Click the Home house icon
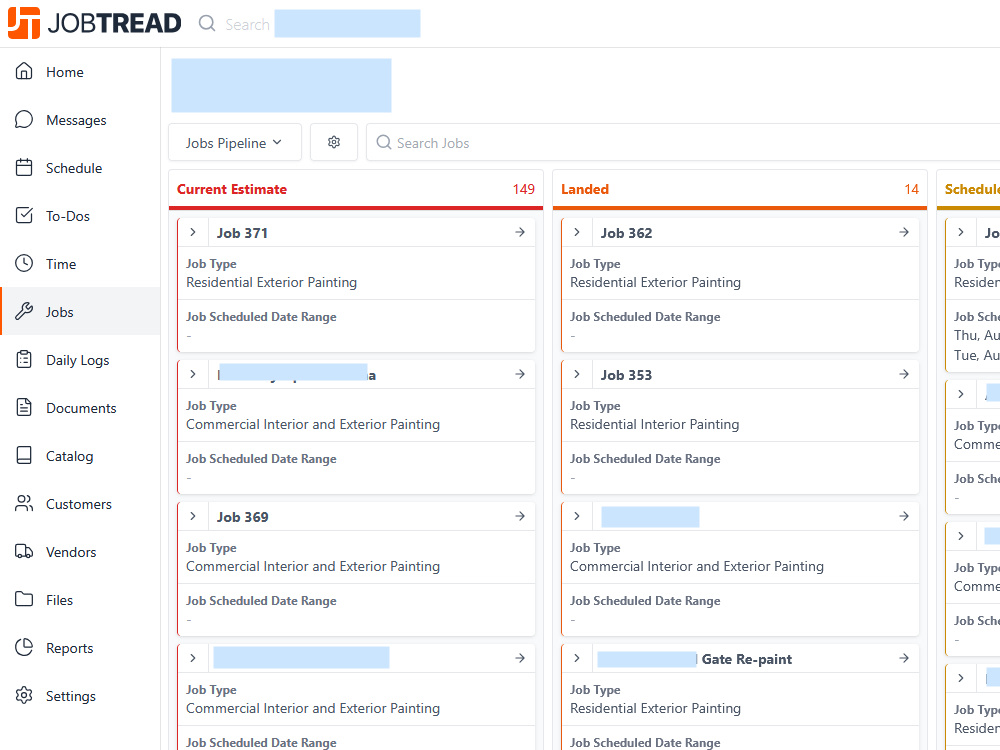 24,71
